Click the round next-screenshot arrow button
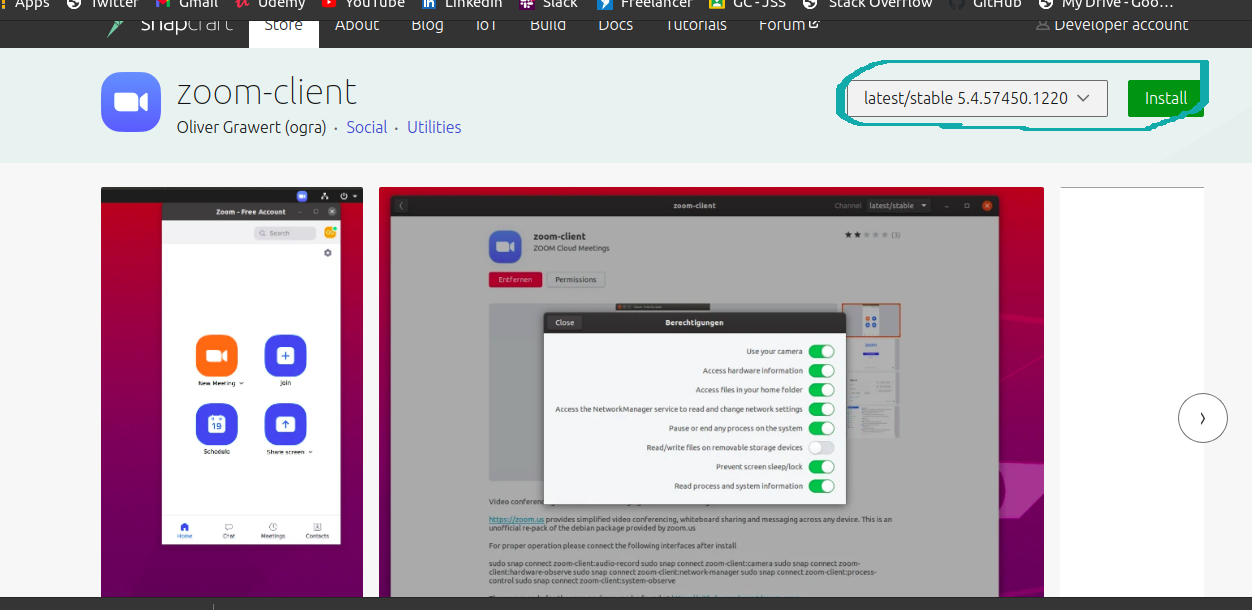 tap(1203, 418)
